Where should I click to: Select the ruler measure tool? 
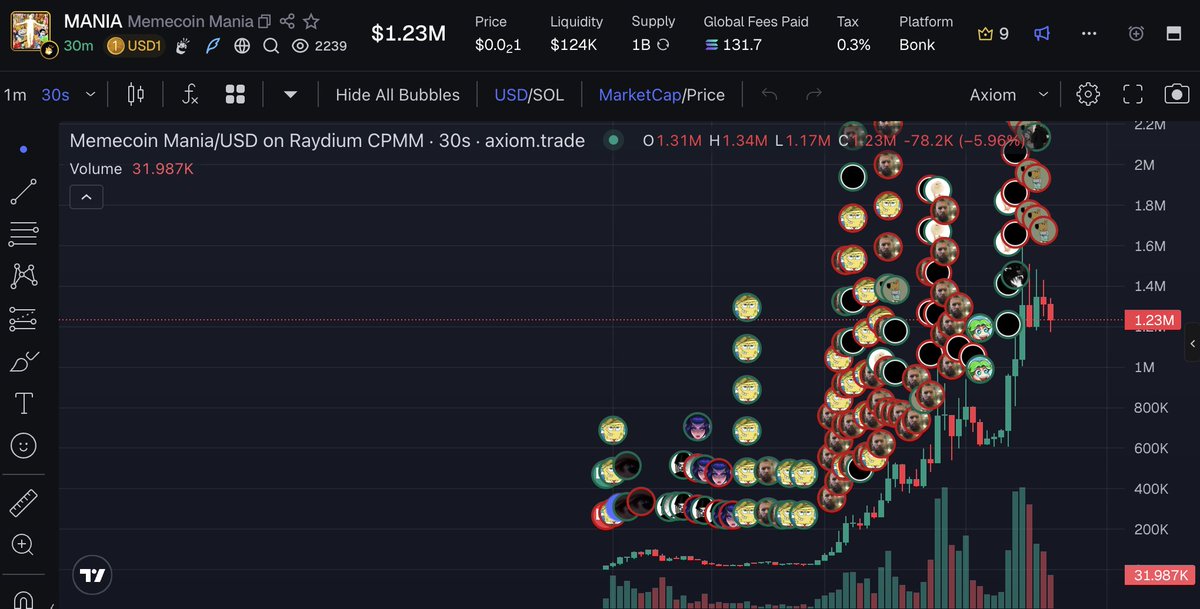tap(24, 502)
